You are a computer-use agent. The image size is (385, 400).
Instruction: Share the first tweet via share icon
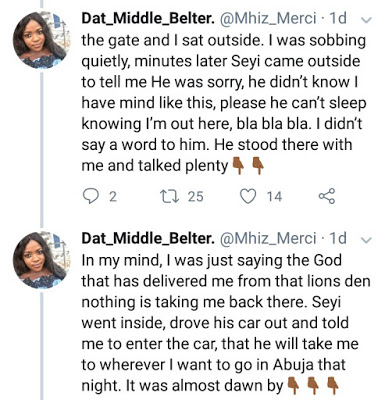[327, 196]
